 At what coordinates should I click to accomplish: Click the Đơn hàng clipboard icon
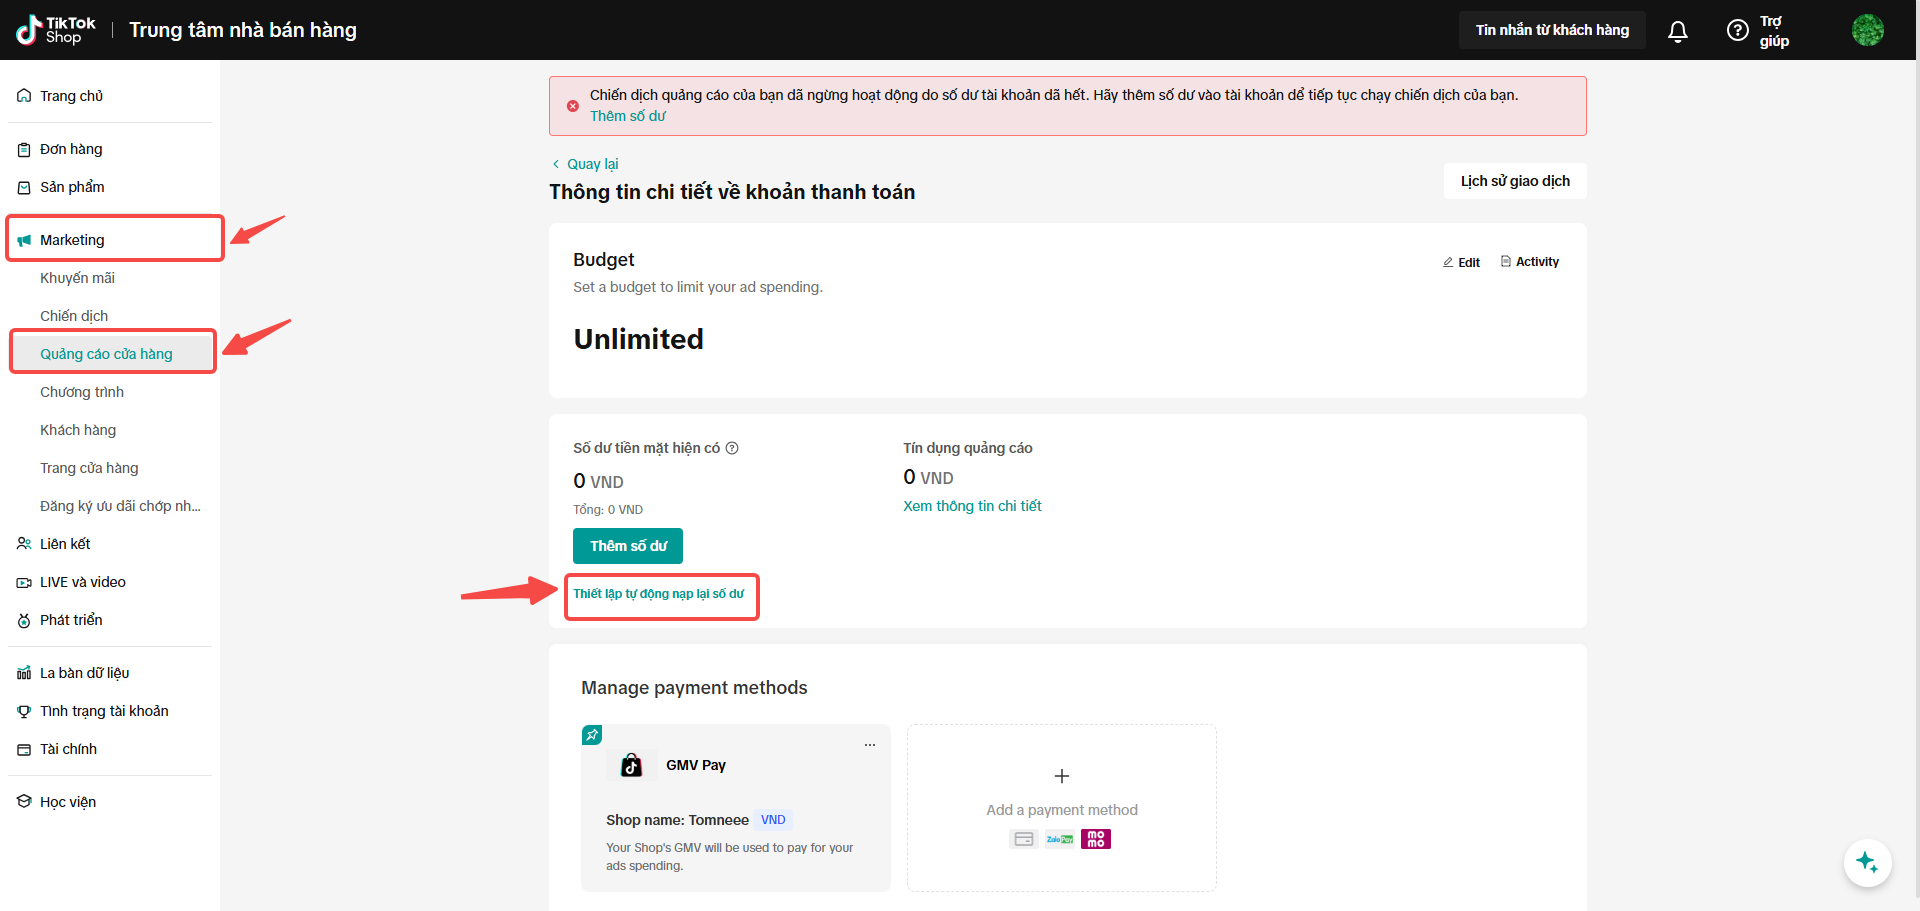coord(24,149)
